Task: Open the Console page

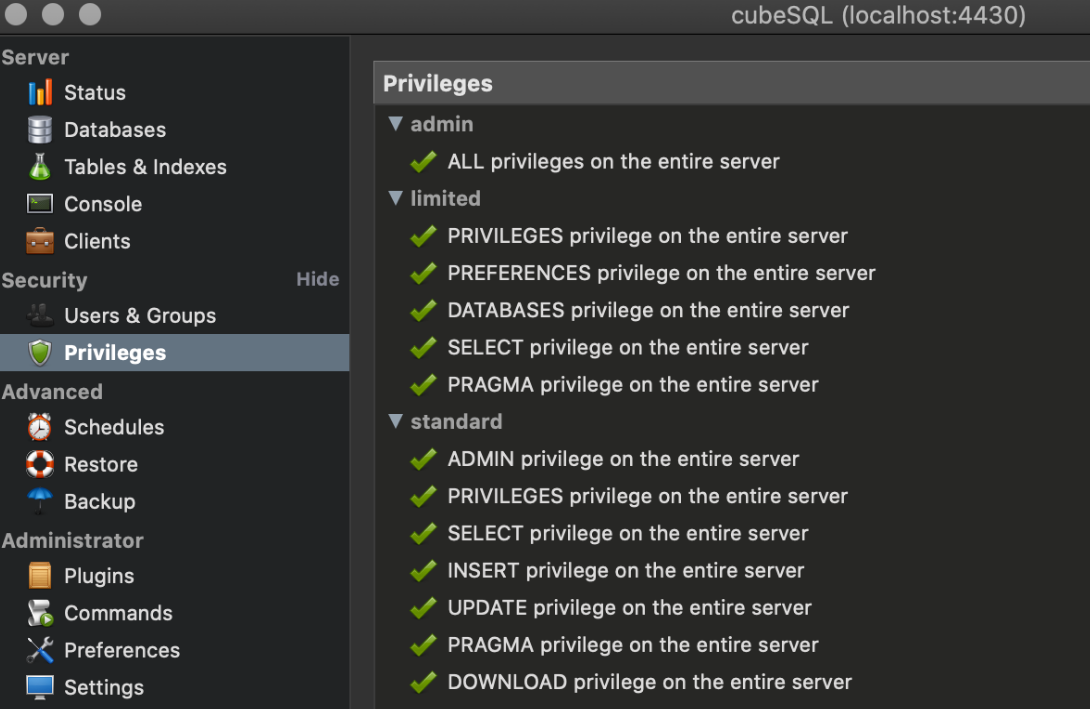Action: (x=103, y=204)
